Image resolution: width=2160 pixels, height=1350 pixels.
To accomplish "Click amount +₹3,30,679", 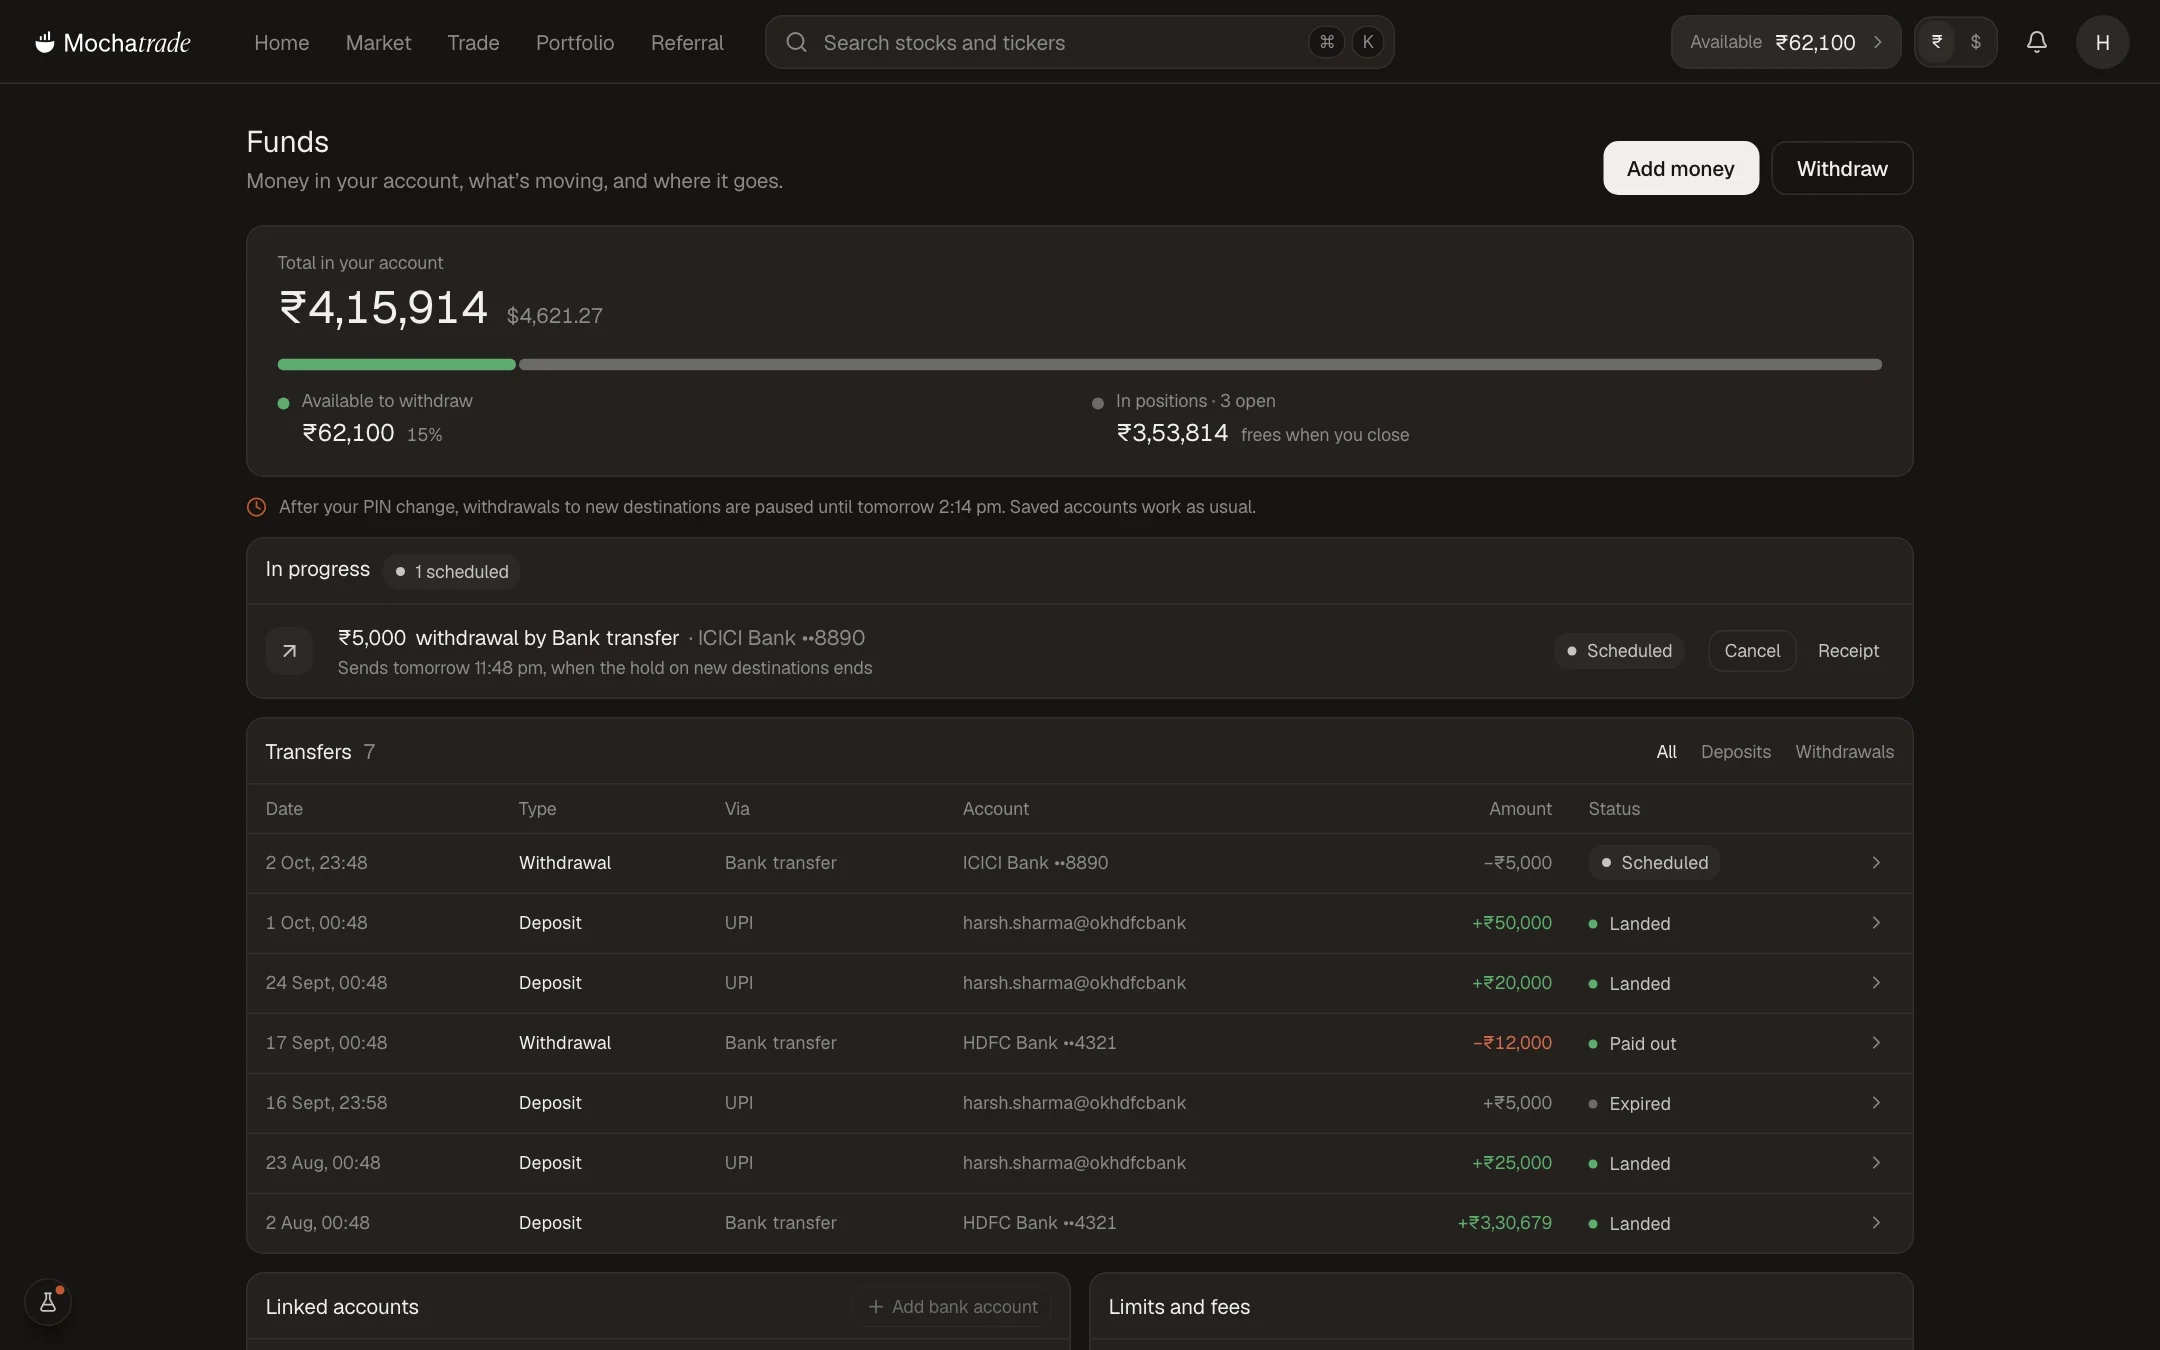I will click(x=1505, y=1223).
